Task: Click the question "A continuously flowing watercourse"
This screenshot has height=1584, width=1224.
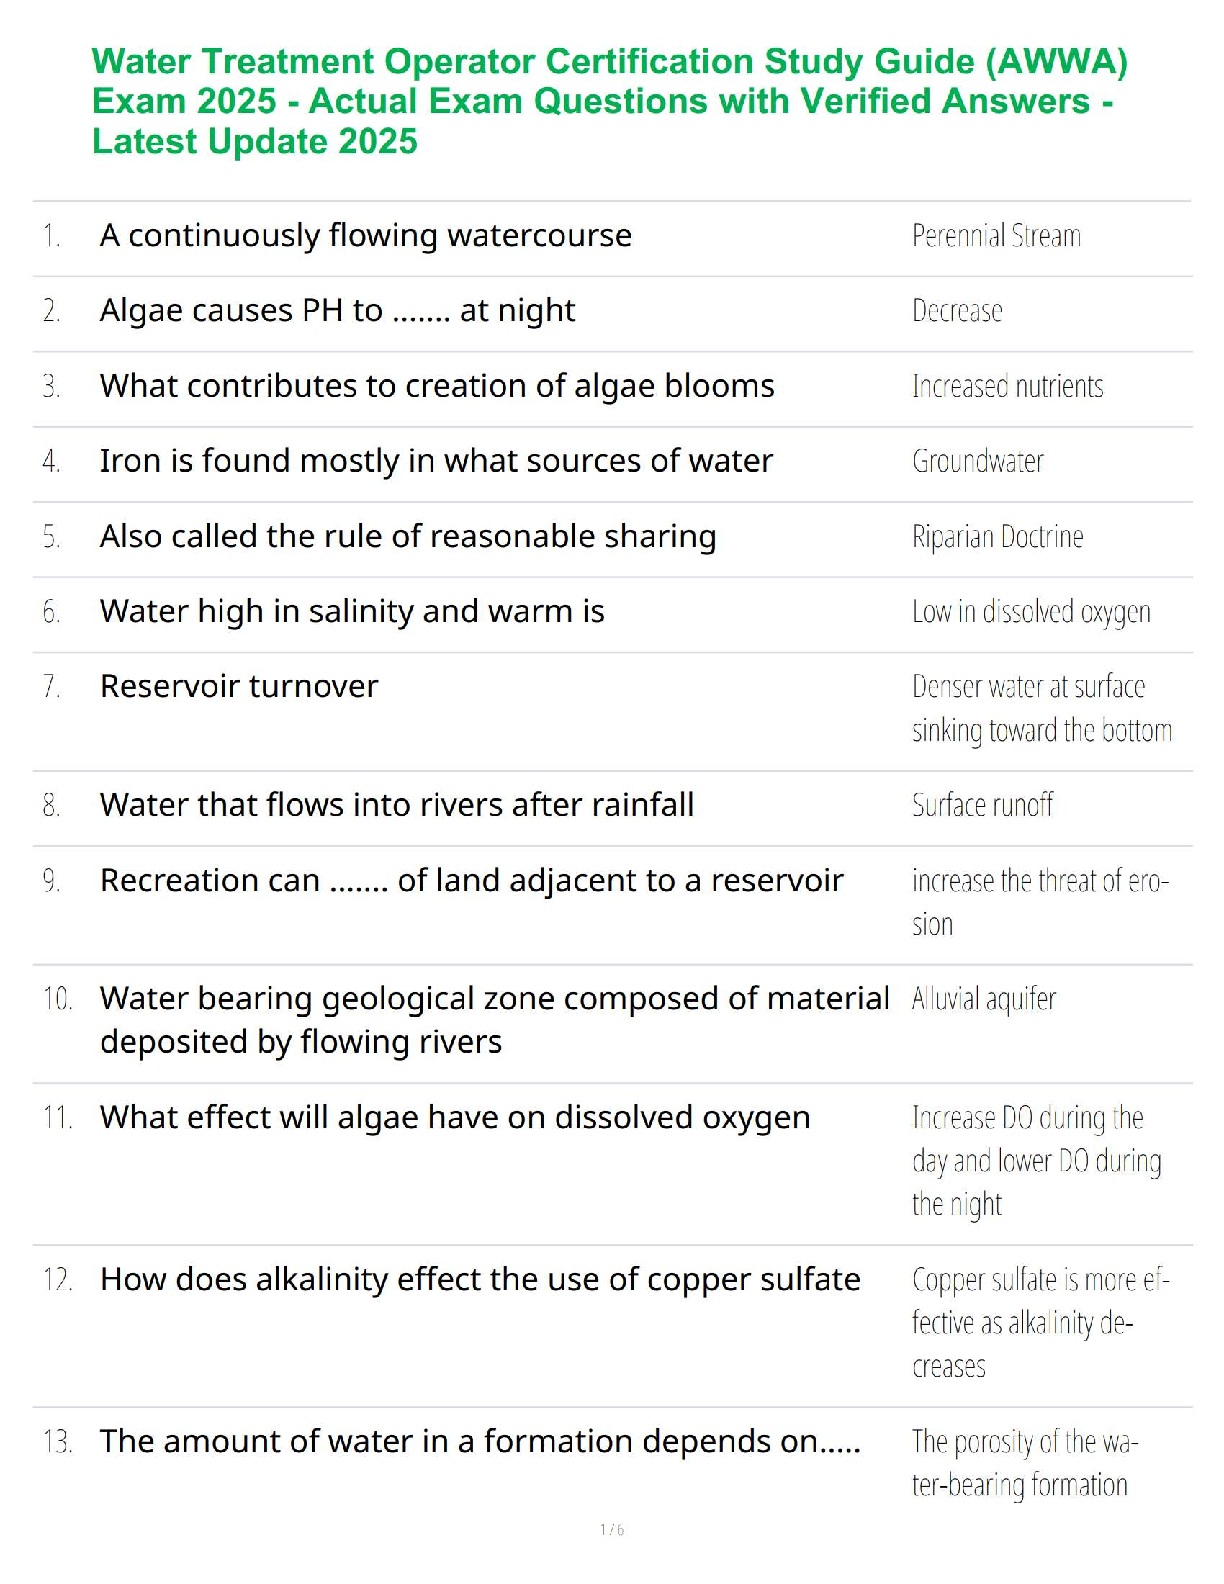Action: (365, 236)
